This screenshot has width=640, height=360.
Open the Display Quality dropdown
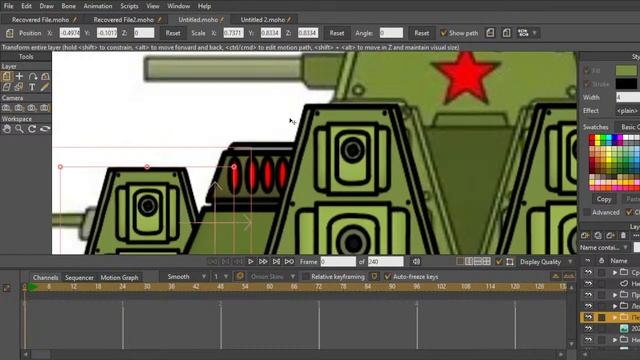[545, 262]
